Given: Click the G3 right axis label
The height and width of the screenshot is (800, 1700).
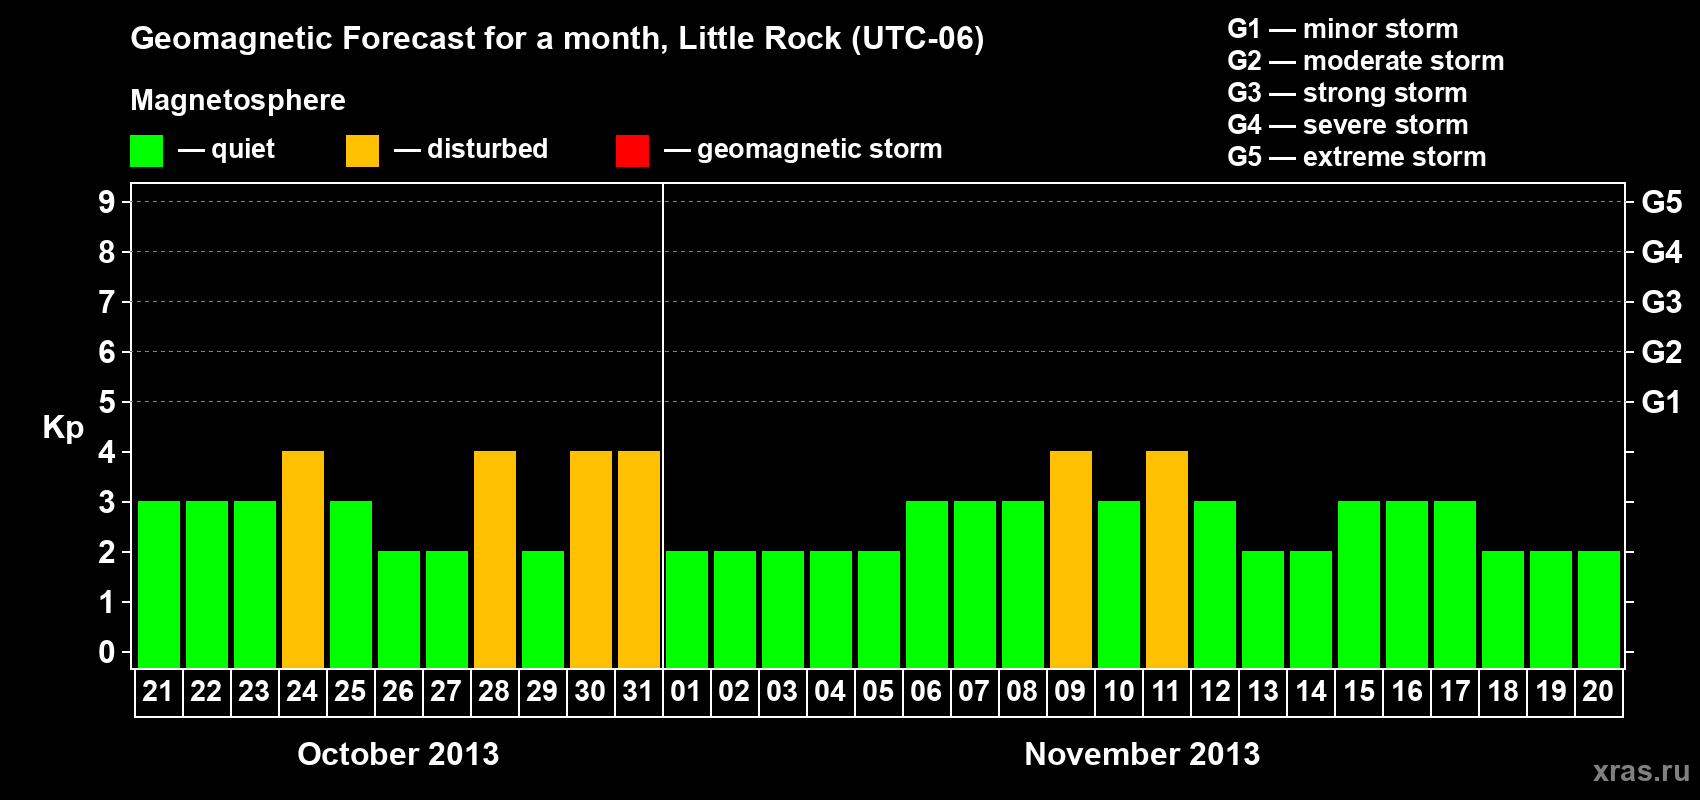Looking at the screenshot, I should (x=1662, y=302).
